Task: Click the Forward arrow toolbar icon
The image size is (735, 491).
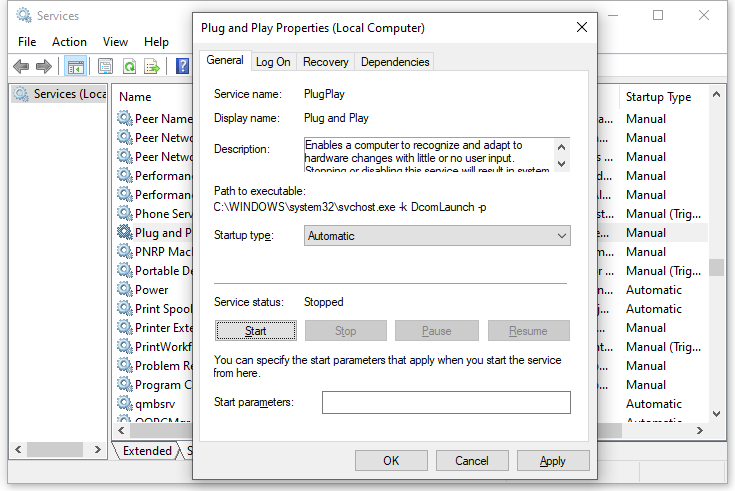Action: [43, 66]
